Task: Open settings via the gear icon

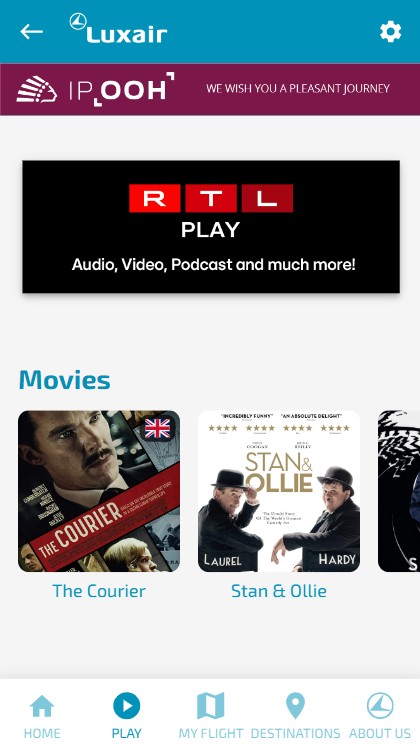Action: tap(390, 32)
